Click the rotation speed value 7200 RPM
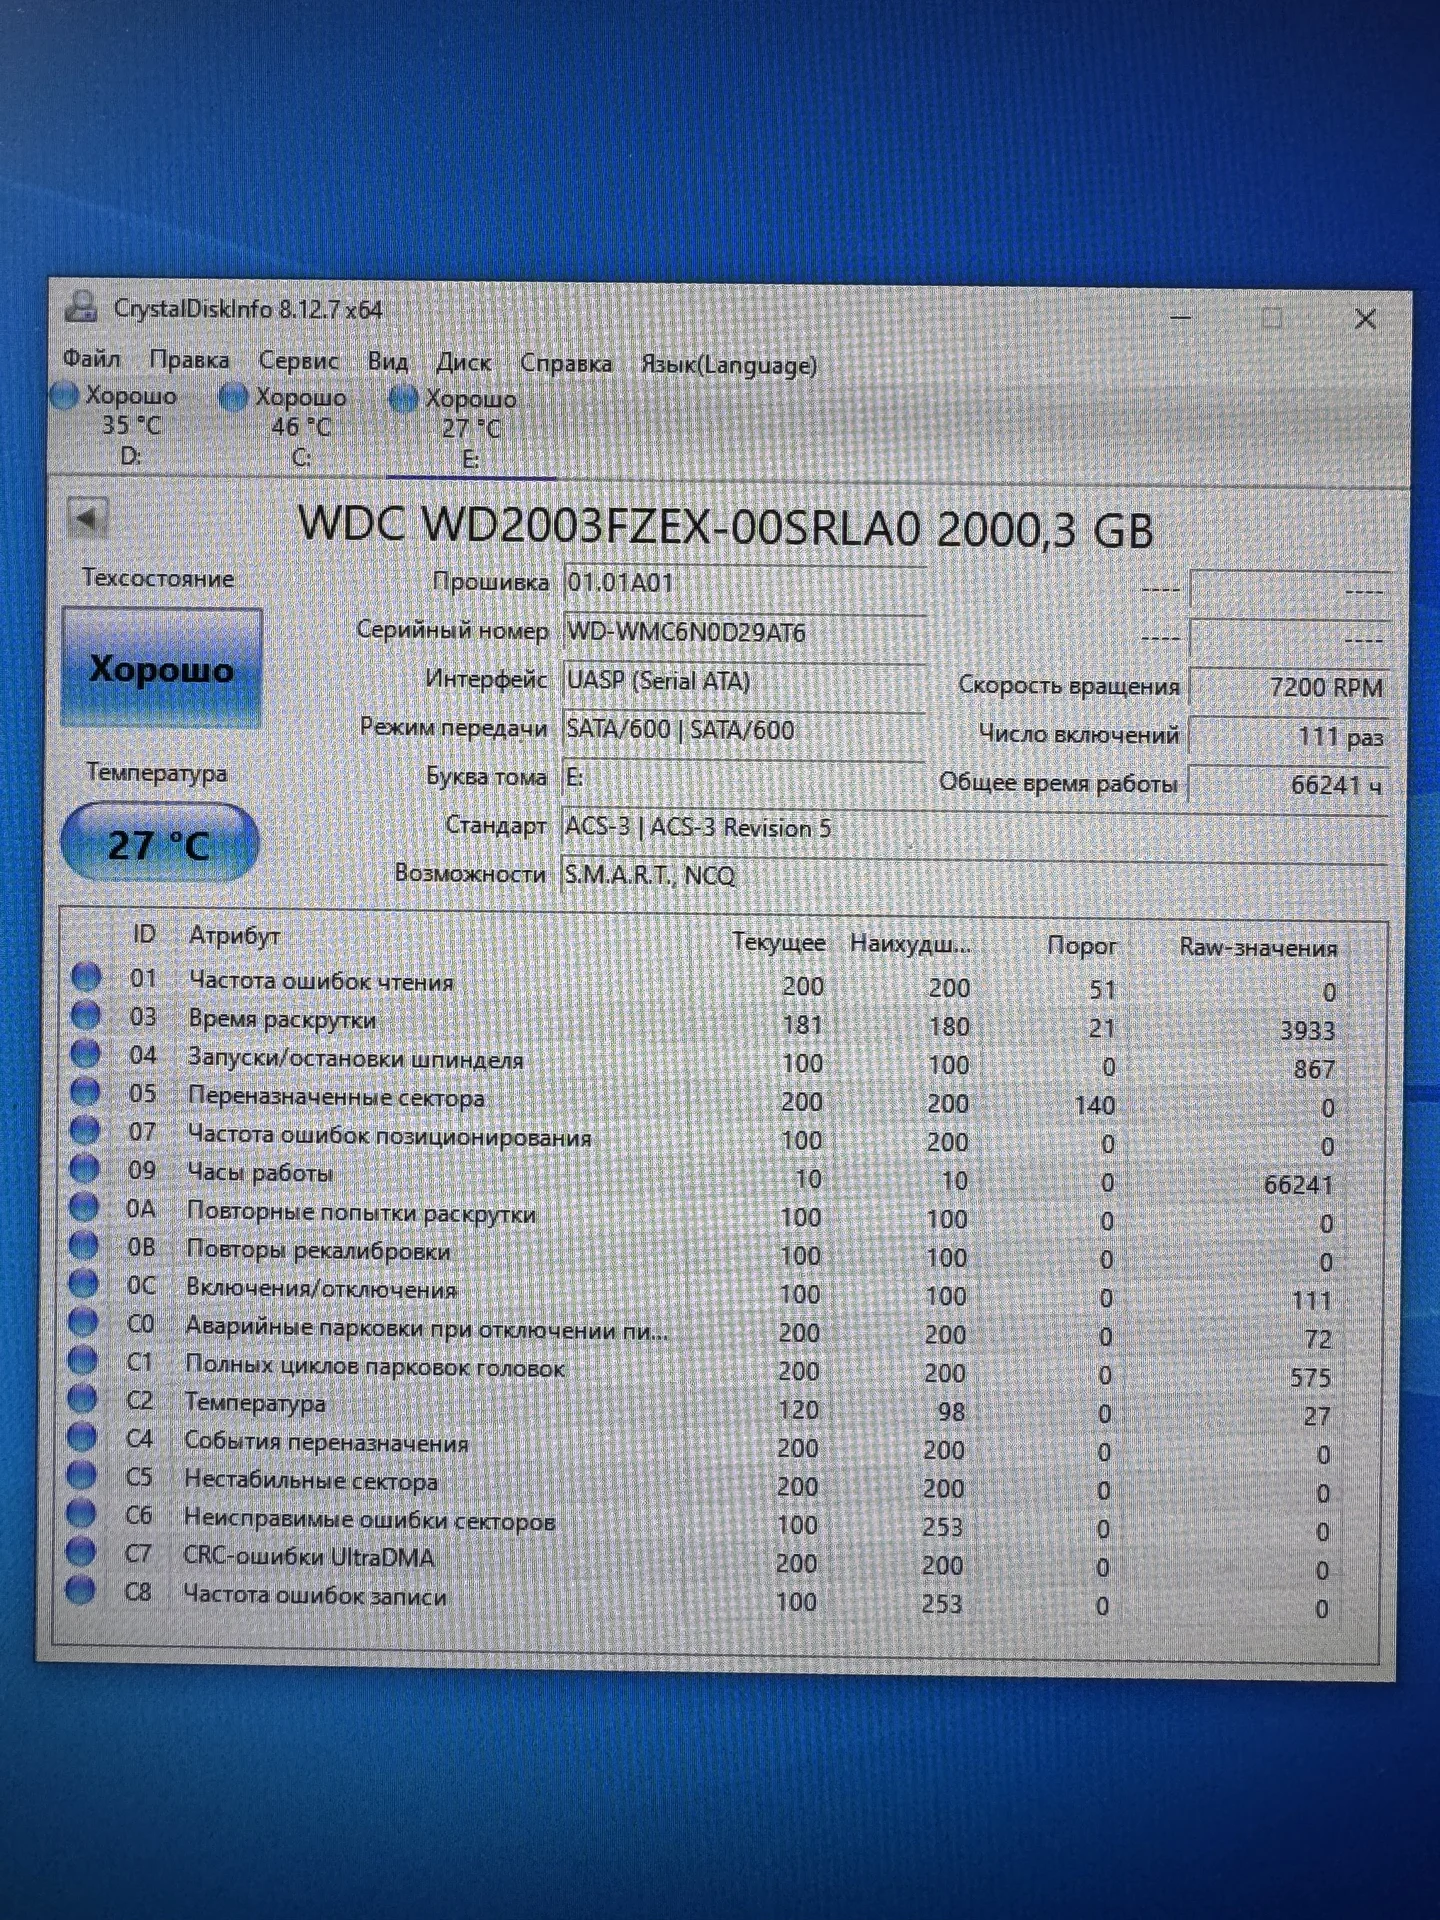Screen dimensions: 1440x1920 point(1289,687)
